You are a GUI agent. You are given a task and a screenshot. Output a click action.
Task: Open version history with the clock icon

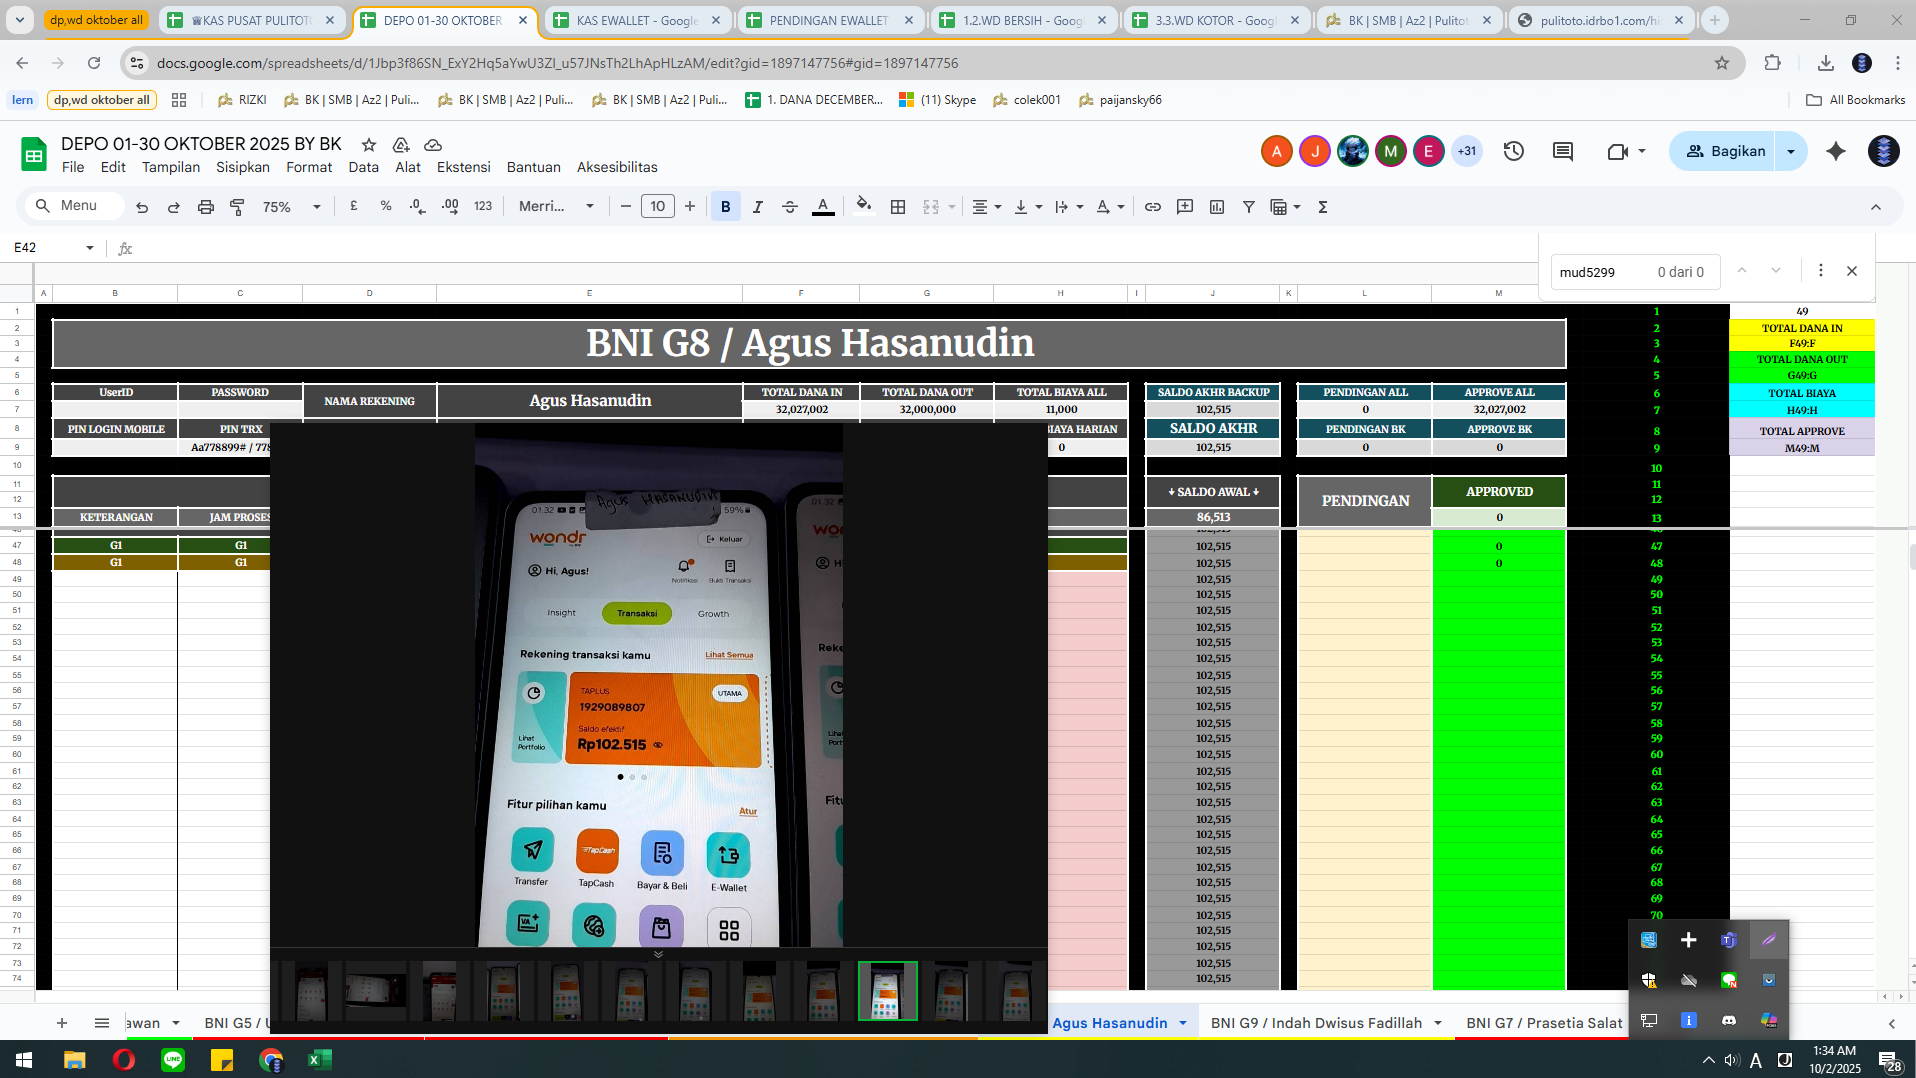(x=1514, y=151)
